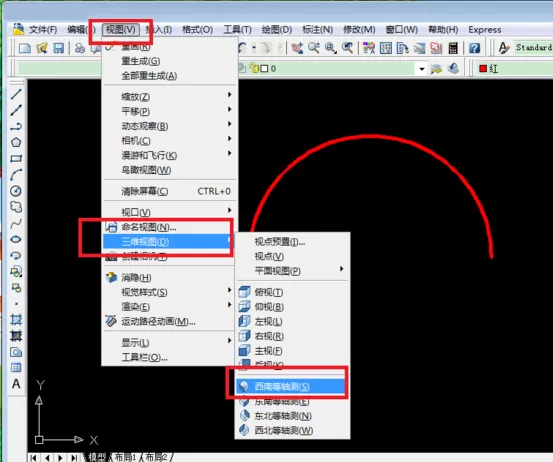The width and height of the screenshot is (553, 462).
Task: Select the Table tool
Action: (16, 368)
